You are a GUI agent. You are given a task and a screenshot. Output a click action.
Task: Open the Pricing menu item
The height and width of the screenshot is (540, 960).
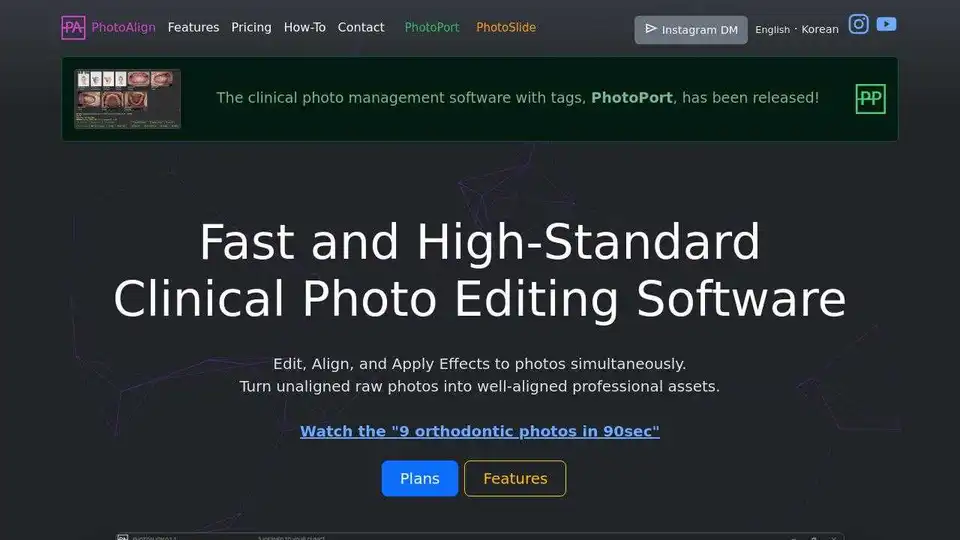pyautogui.click(x=251, y=28)
